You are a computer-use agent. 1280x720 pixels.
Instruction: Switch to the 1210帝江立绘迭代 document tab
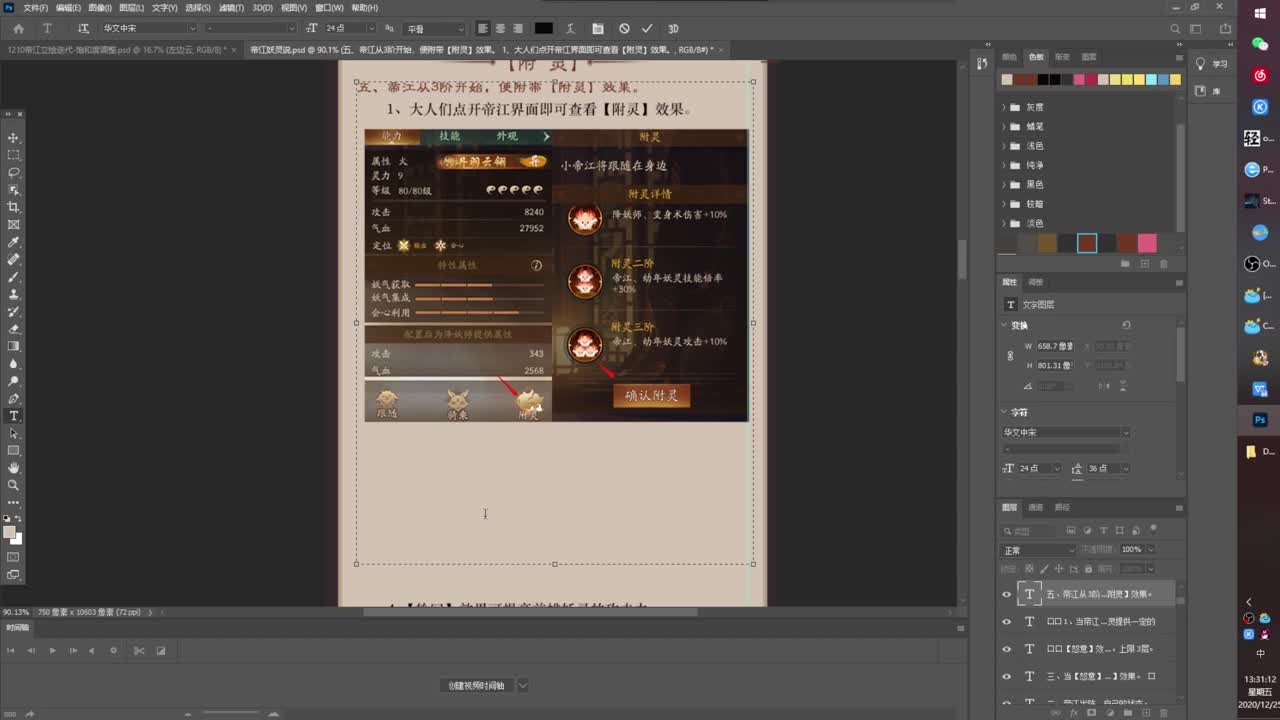click(116, 49)
